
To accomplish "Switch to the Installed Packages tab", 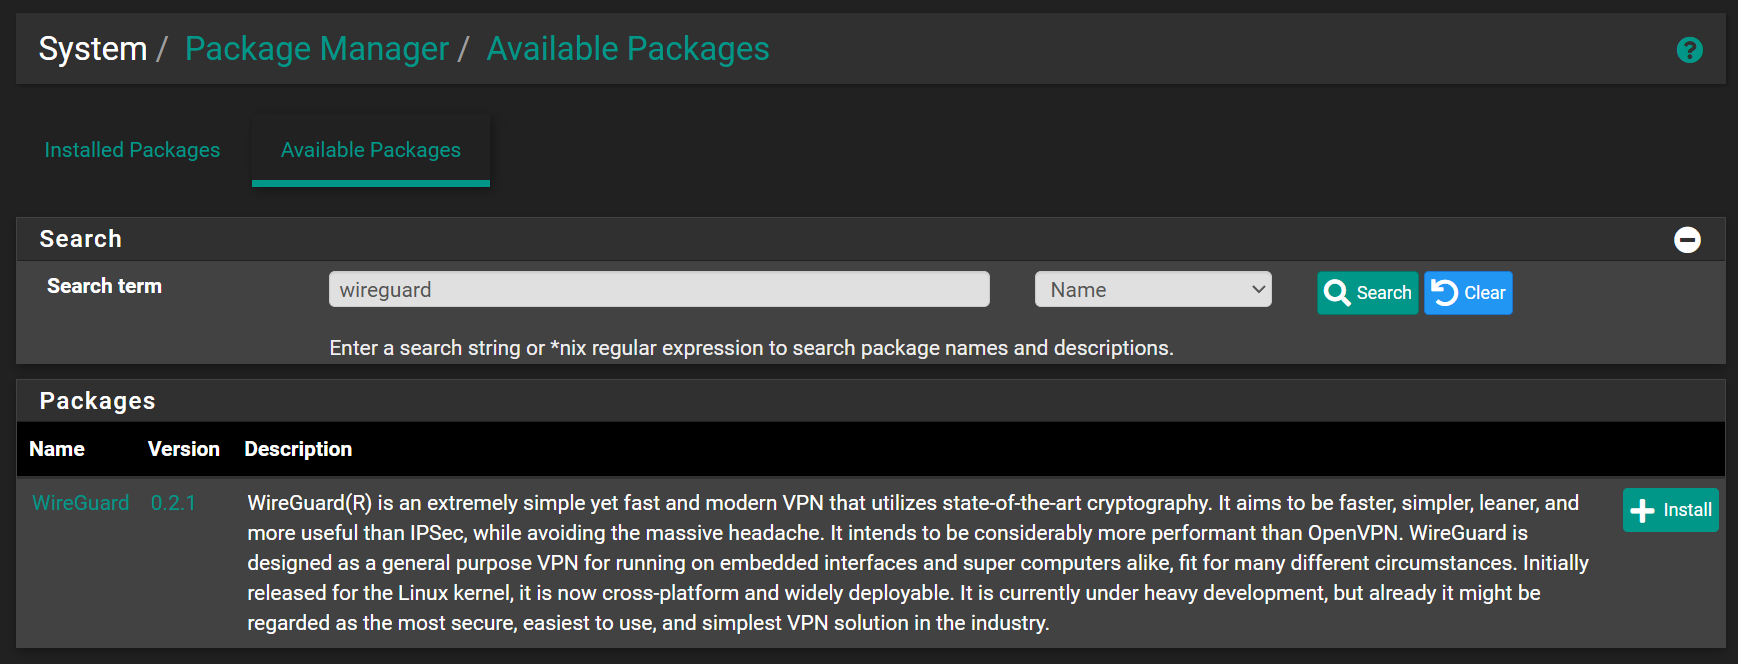I will click(x=131, y=149).
